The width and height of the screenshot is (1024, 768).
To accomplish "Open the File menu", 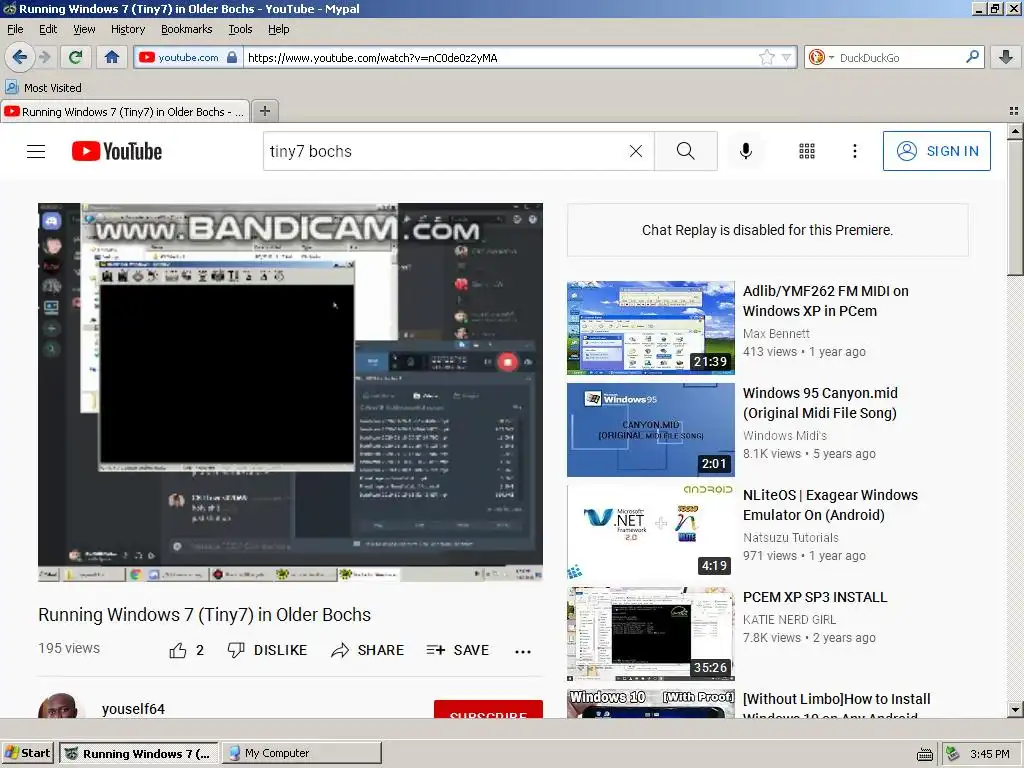I will 15,29.
